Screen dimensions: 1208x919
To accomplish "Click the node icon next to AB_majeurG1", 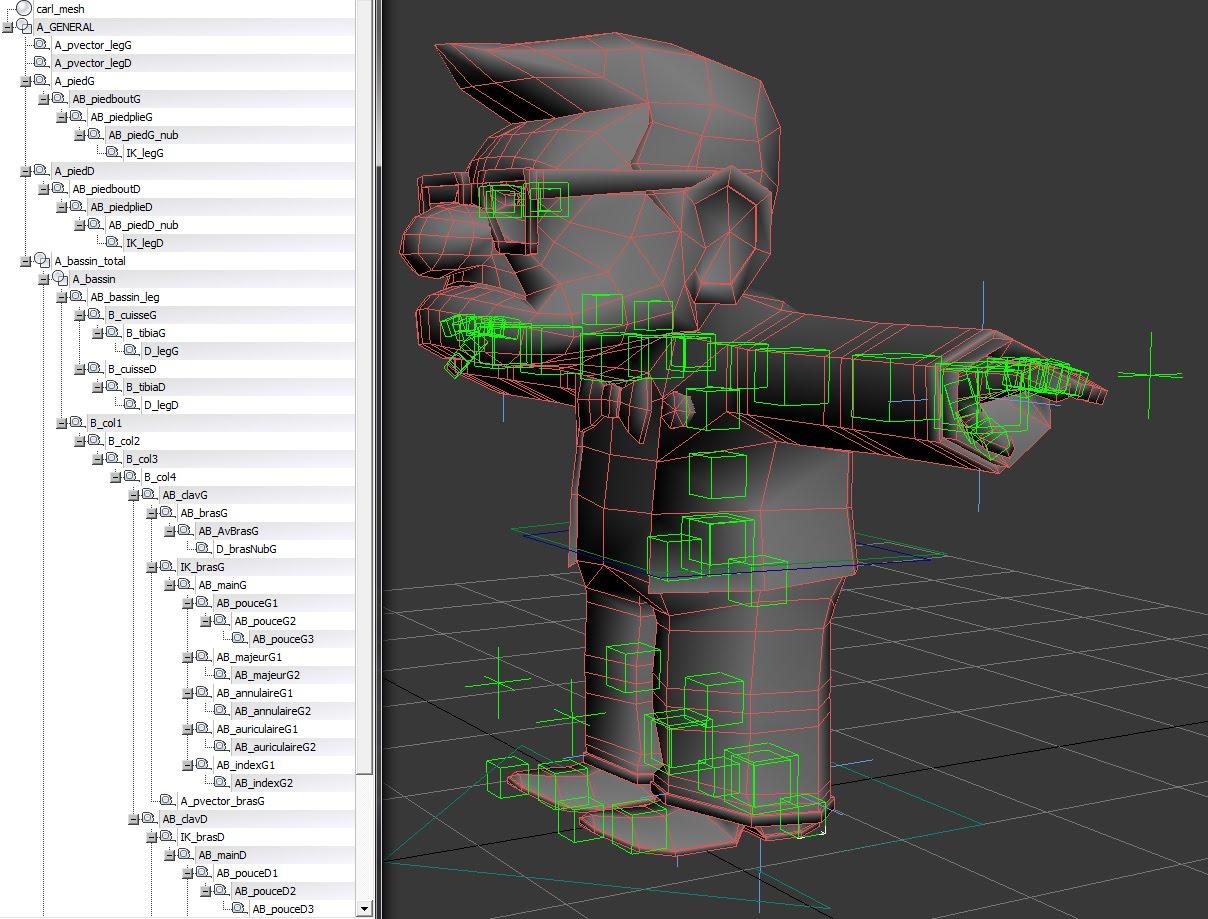I will [x=203, y=657].
